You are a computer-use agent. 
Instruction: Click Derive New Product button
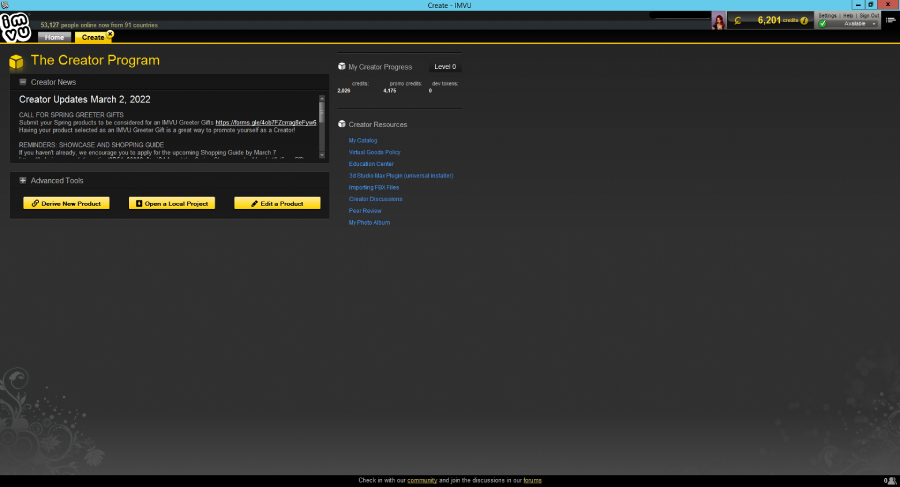[x=66, y=203]
